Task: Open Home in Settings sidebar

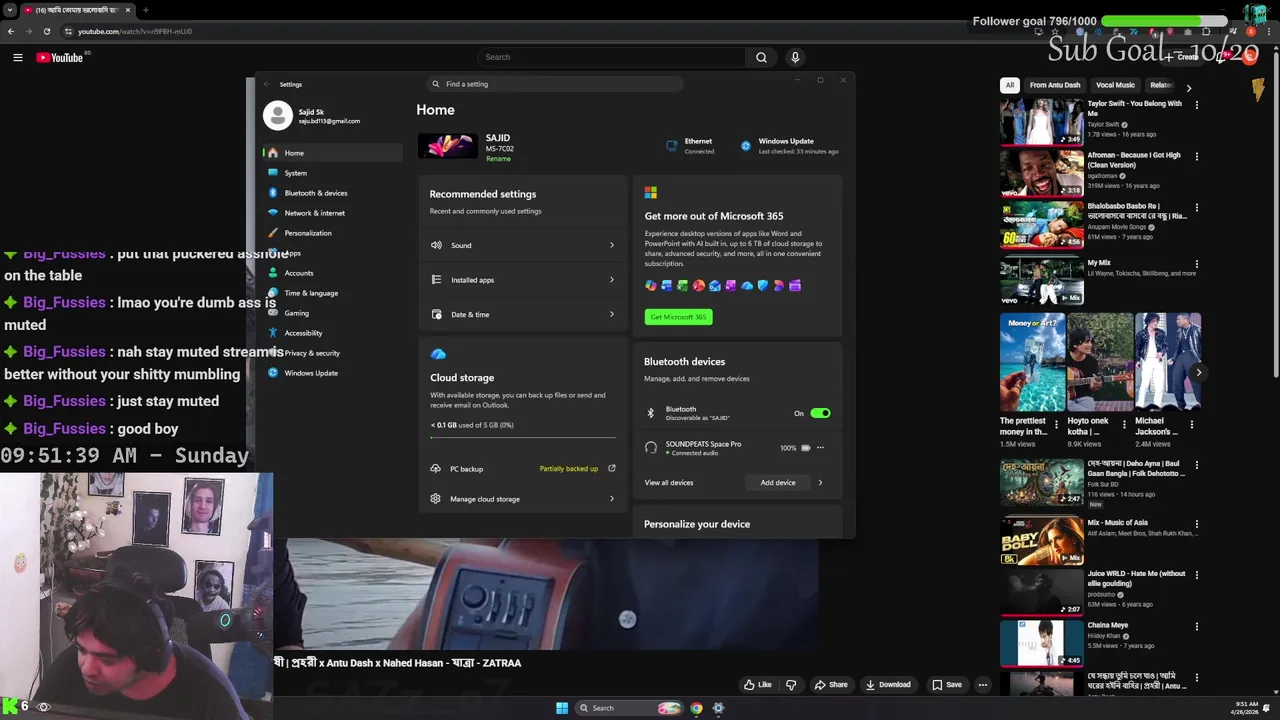Action: coord(332,153)
